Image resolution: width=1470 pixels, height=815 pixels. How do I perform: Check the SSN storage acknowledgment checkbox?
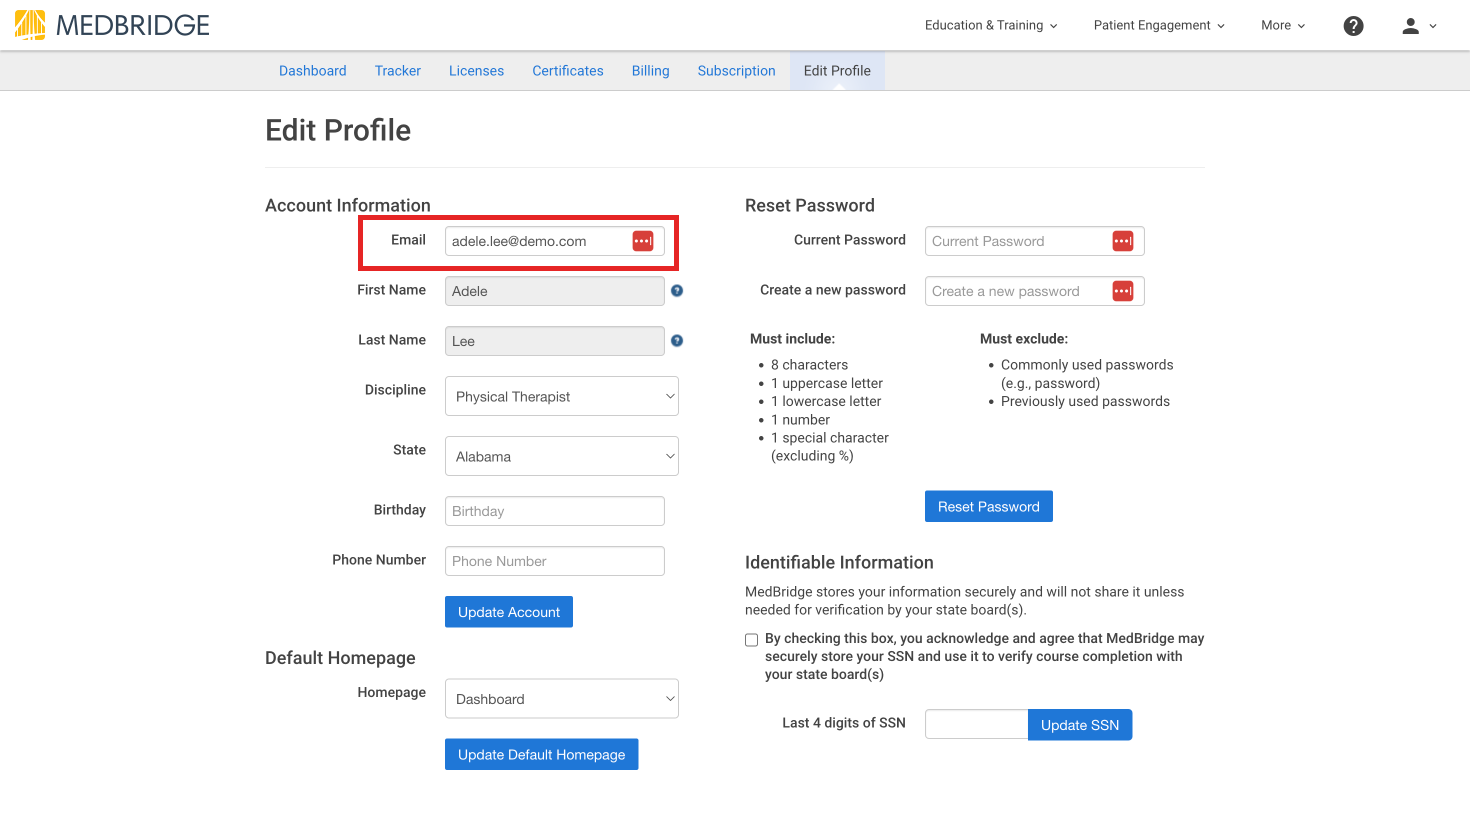752,640
